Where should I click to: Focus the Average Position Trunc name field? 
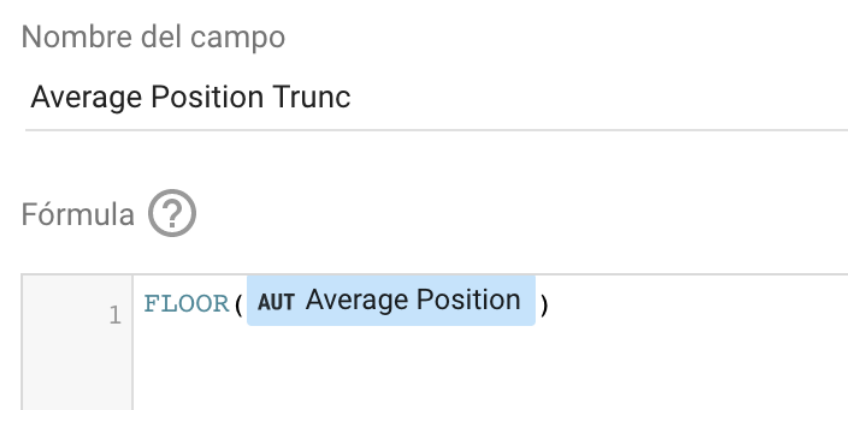click(436, 98)
